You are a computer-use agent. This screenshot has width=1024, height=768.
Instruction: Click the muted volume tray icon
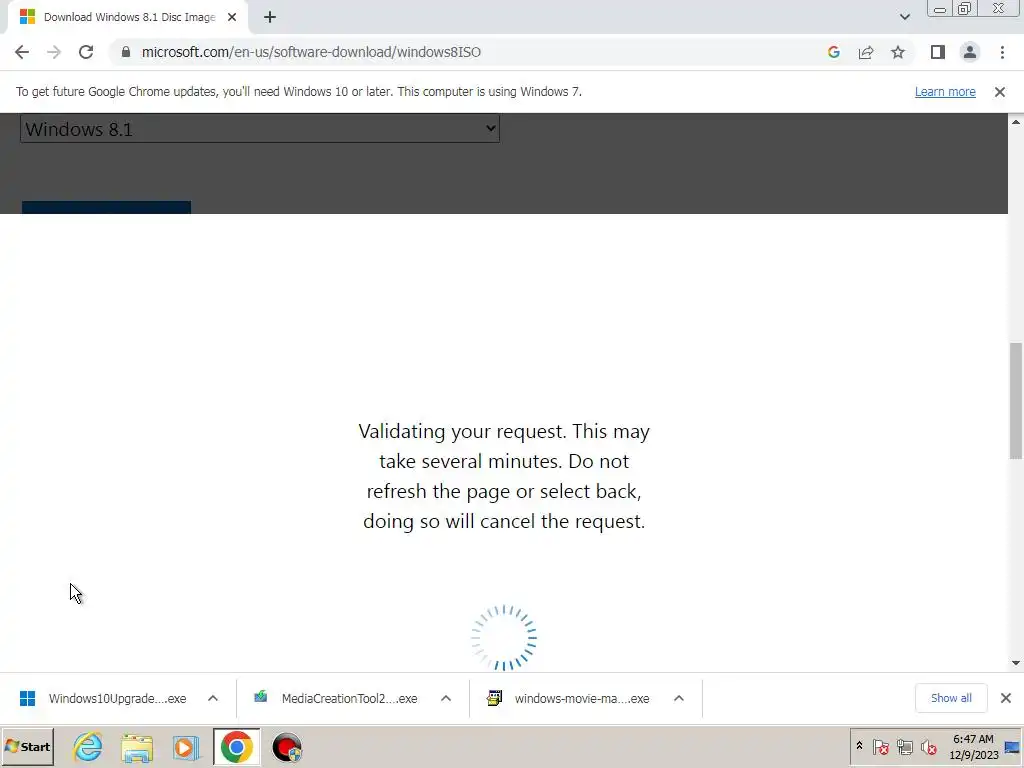928,746
